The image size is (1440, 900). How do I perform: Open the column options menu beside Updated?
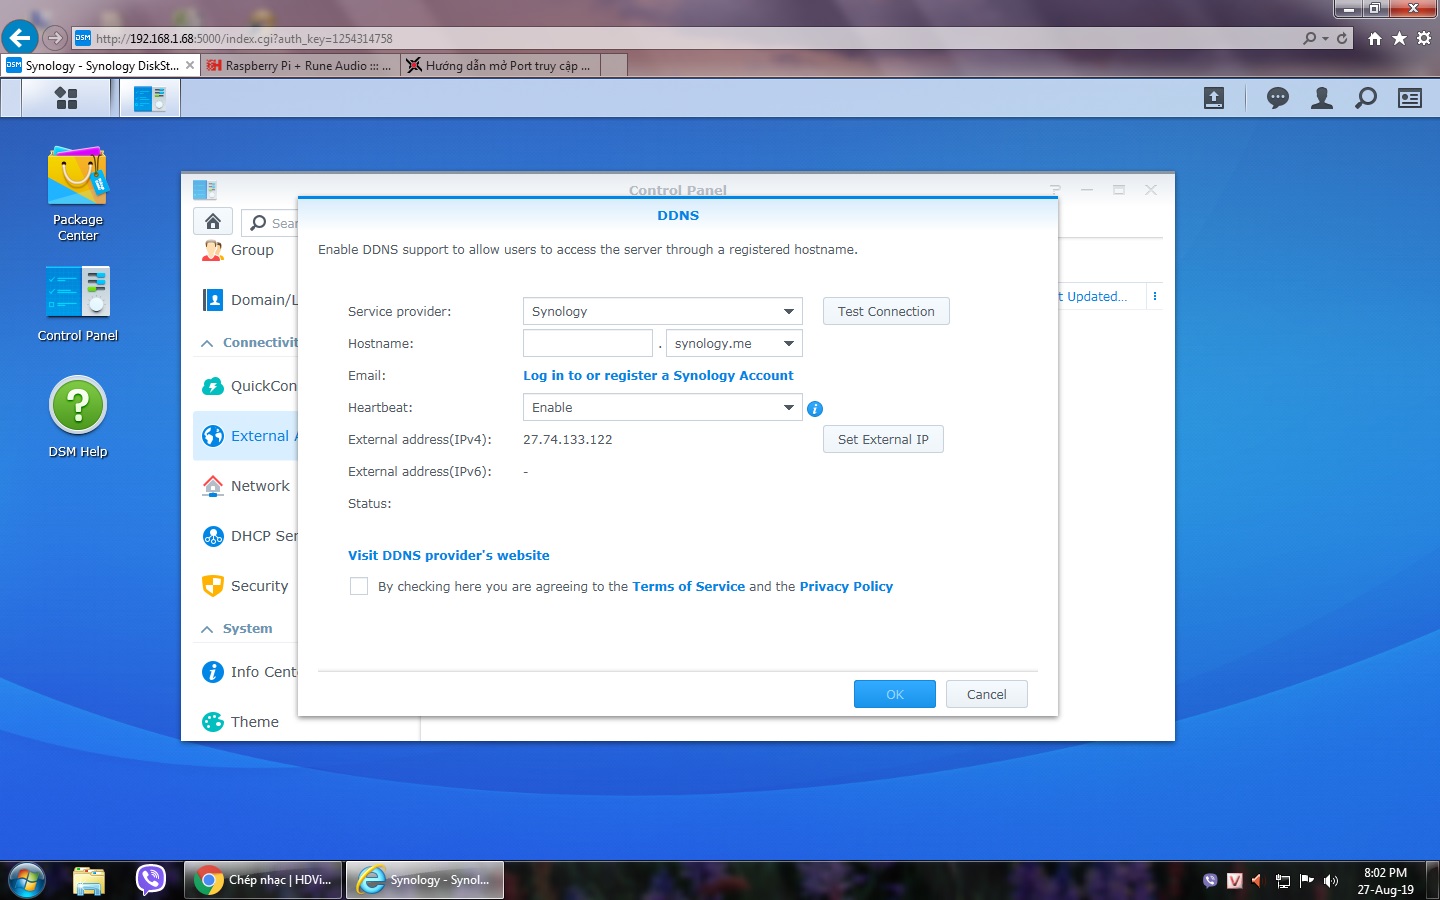[x=1155, y=296]
